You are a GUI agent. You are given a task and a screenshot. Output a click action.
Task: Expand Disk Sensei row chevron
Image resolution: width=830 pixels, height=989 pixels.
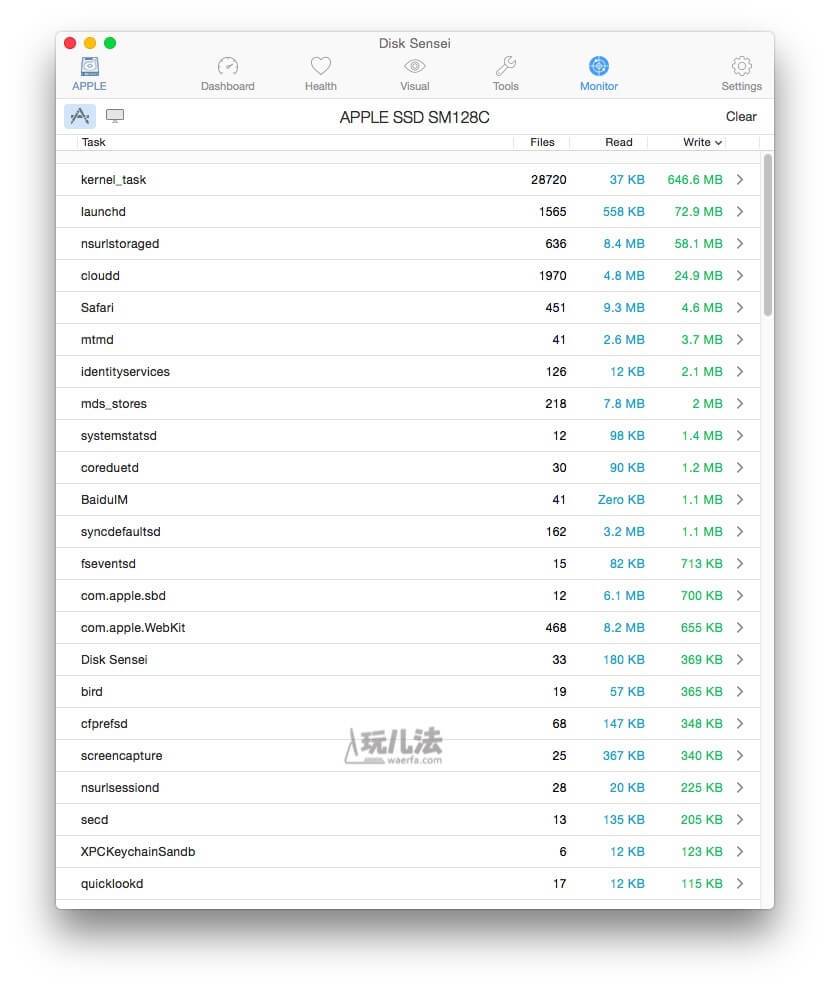[740, 660]
